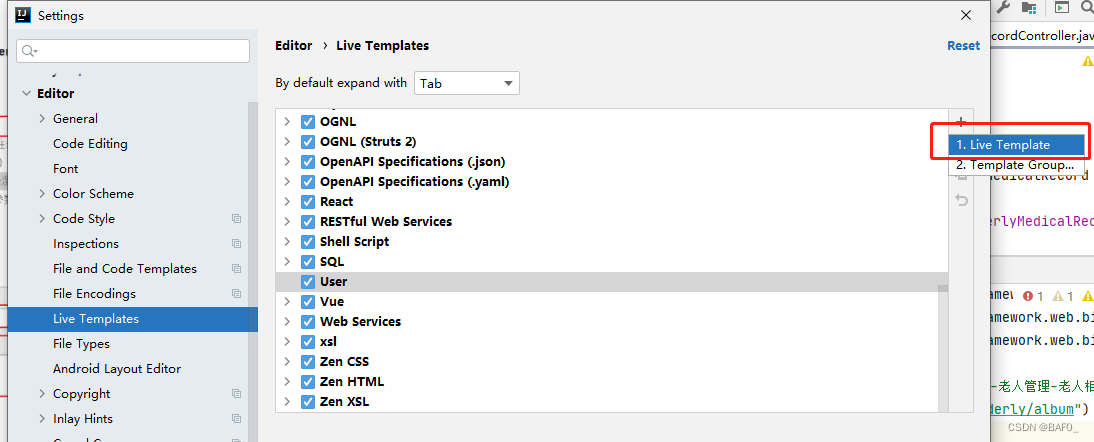Expand the Zen XSL template group
This screenshot has width=1094, height=442.
pyautogui.click(x=287, y=402)
